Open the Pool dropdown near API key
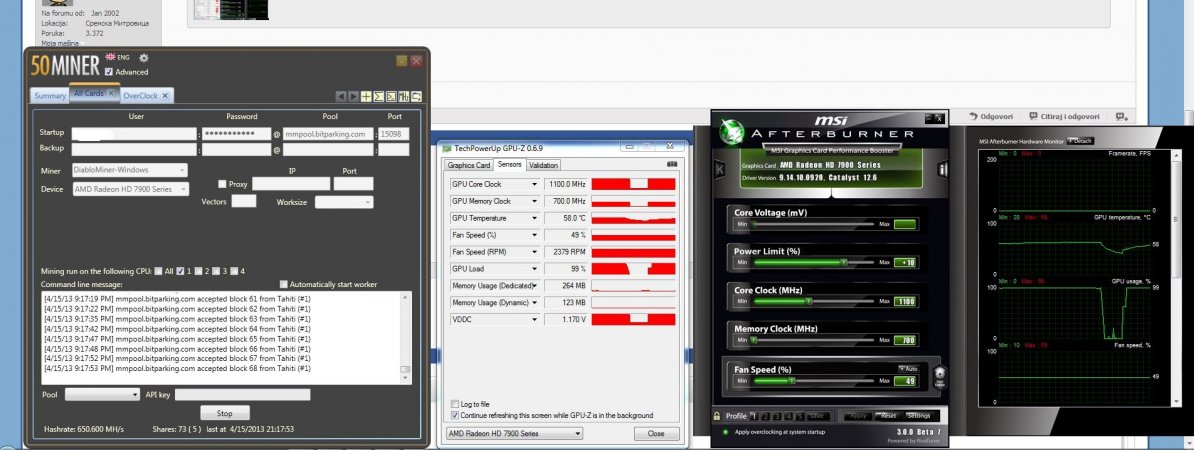 tap(103, 394)
